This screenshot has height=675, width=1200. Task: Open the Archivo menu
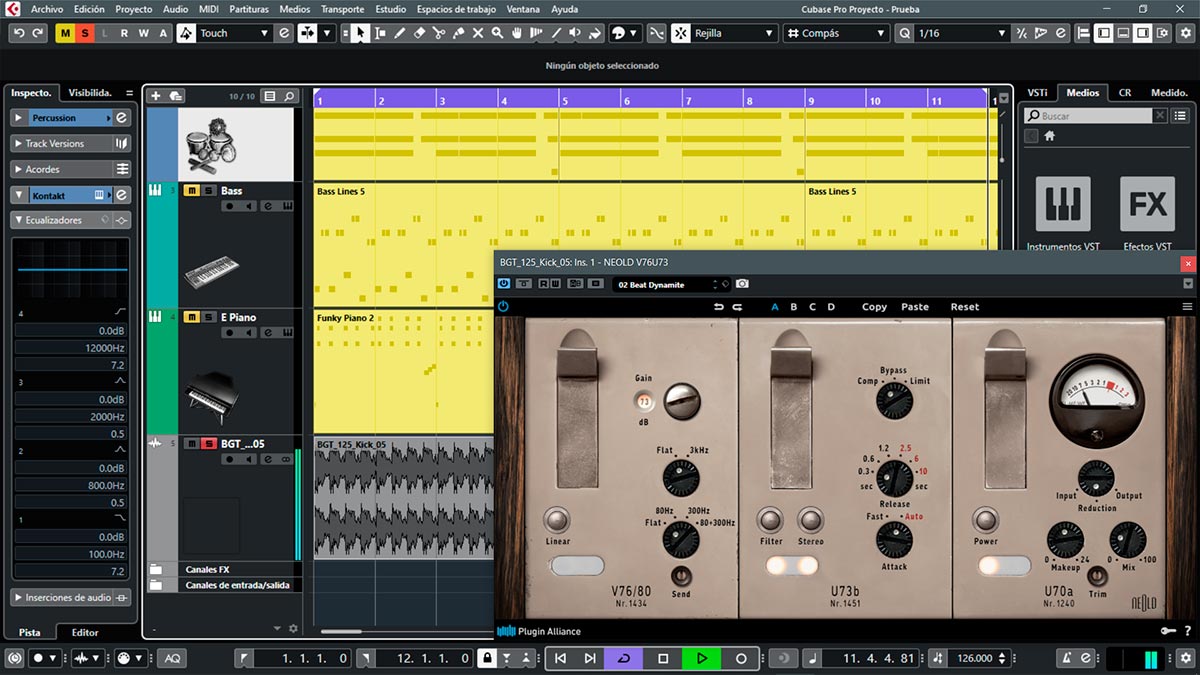[x=47, y=9]
